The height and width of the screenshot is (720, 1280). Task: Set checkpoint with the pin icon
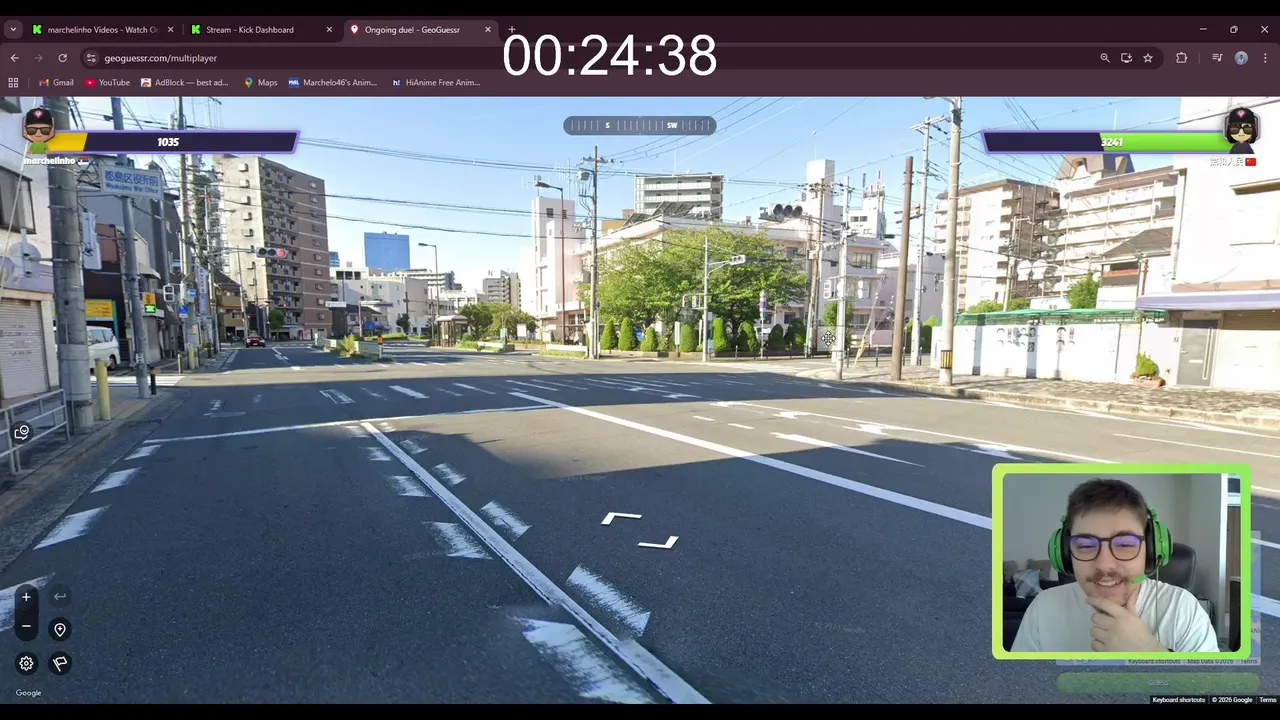point(60,630)
